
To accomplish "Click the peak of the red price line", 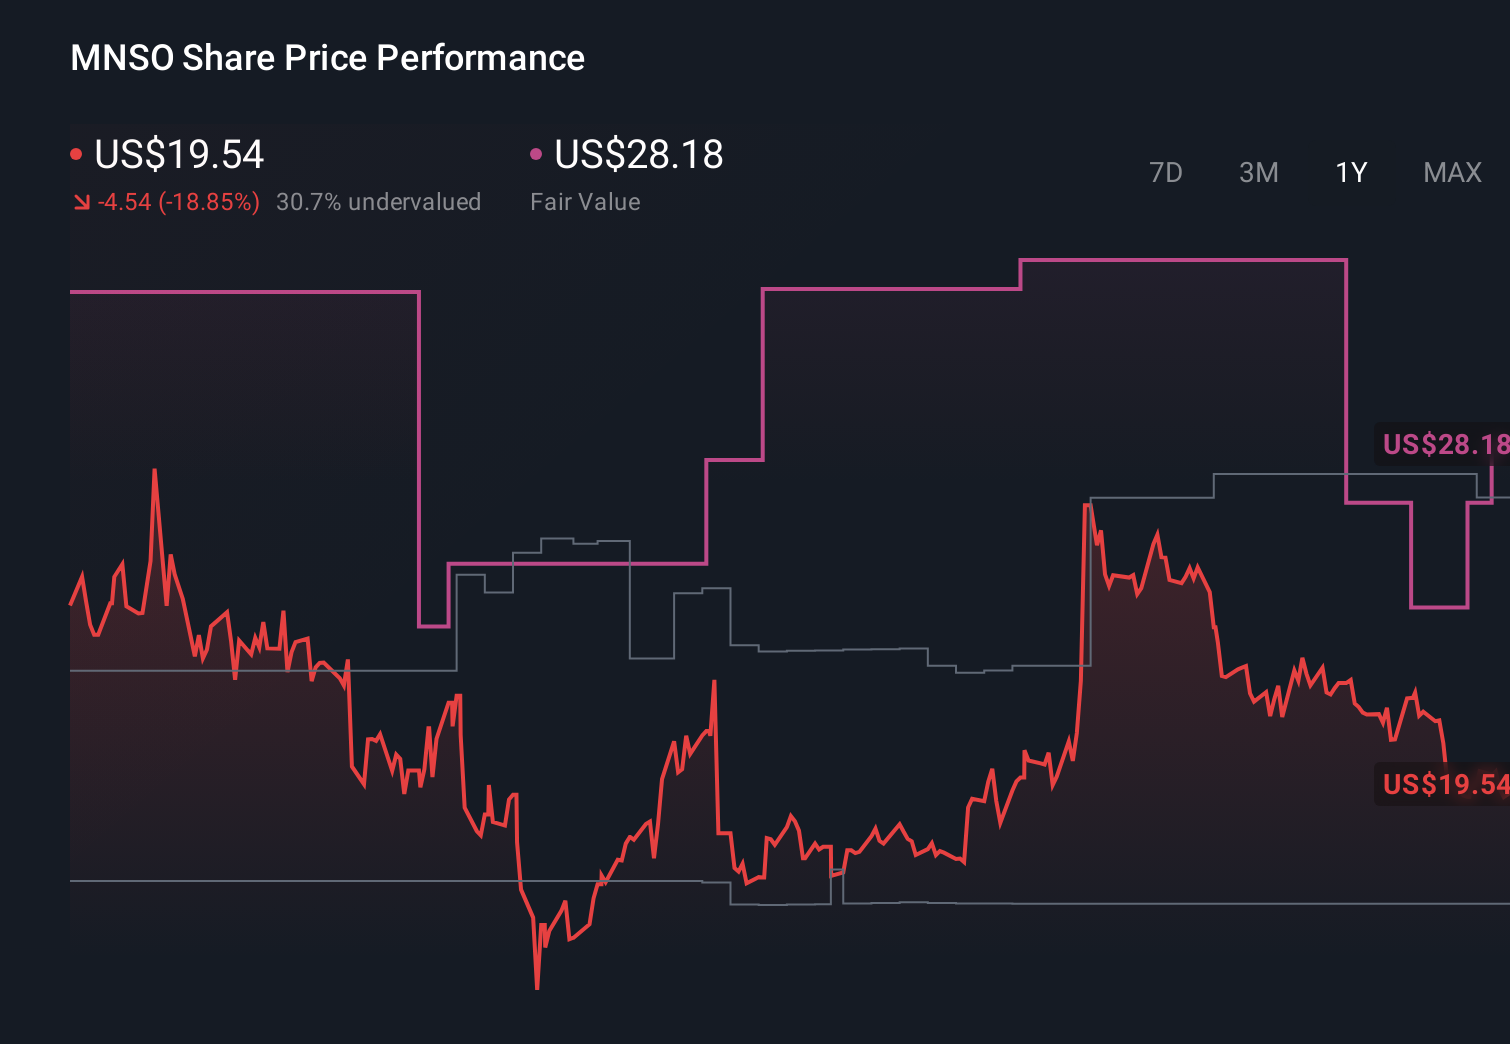I will point(157,470).
